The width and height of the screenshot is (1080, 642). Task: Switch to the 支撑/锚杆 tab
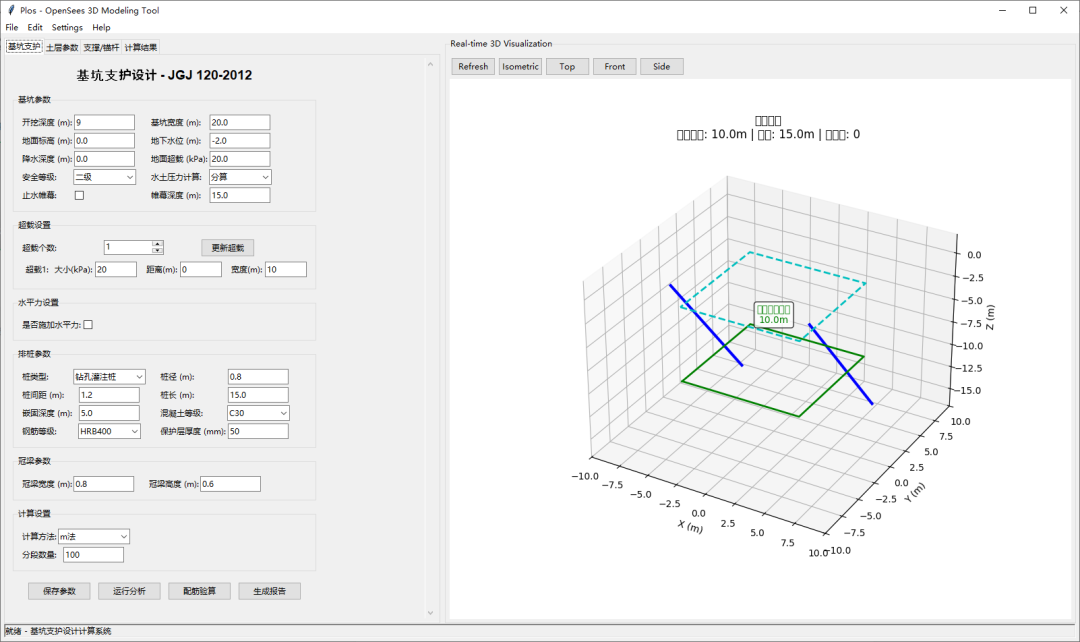[101, 48]
